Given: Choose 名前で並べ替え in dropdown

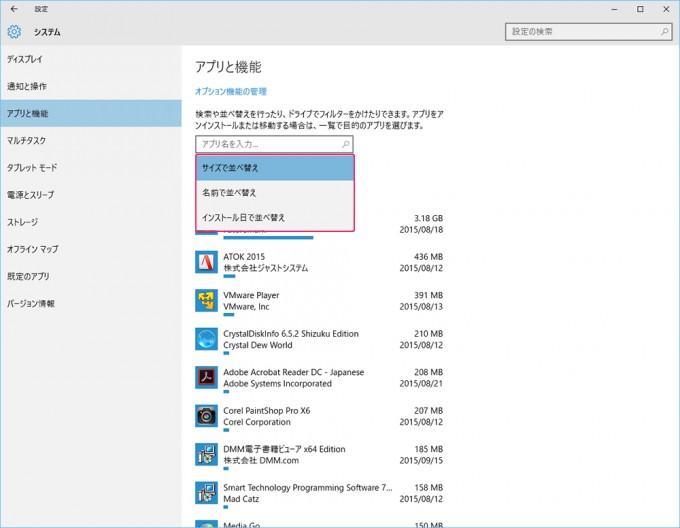Looking at the screenshot, I should (275, 192).
